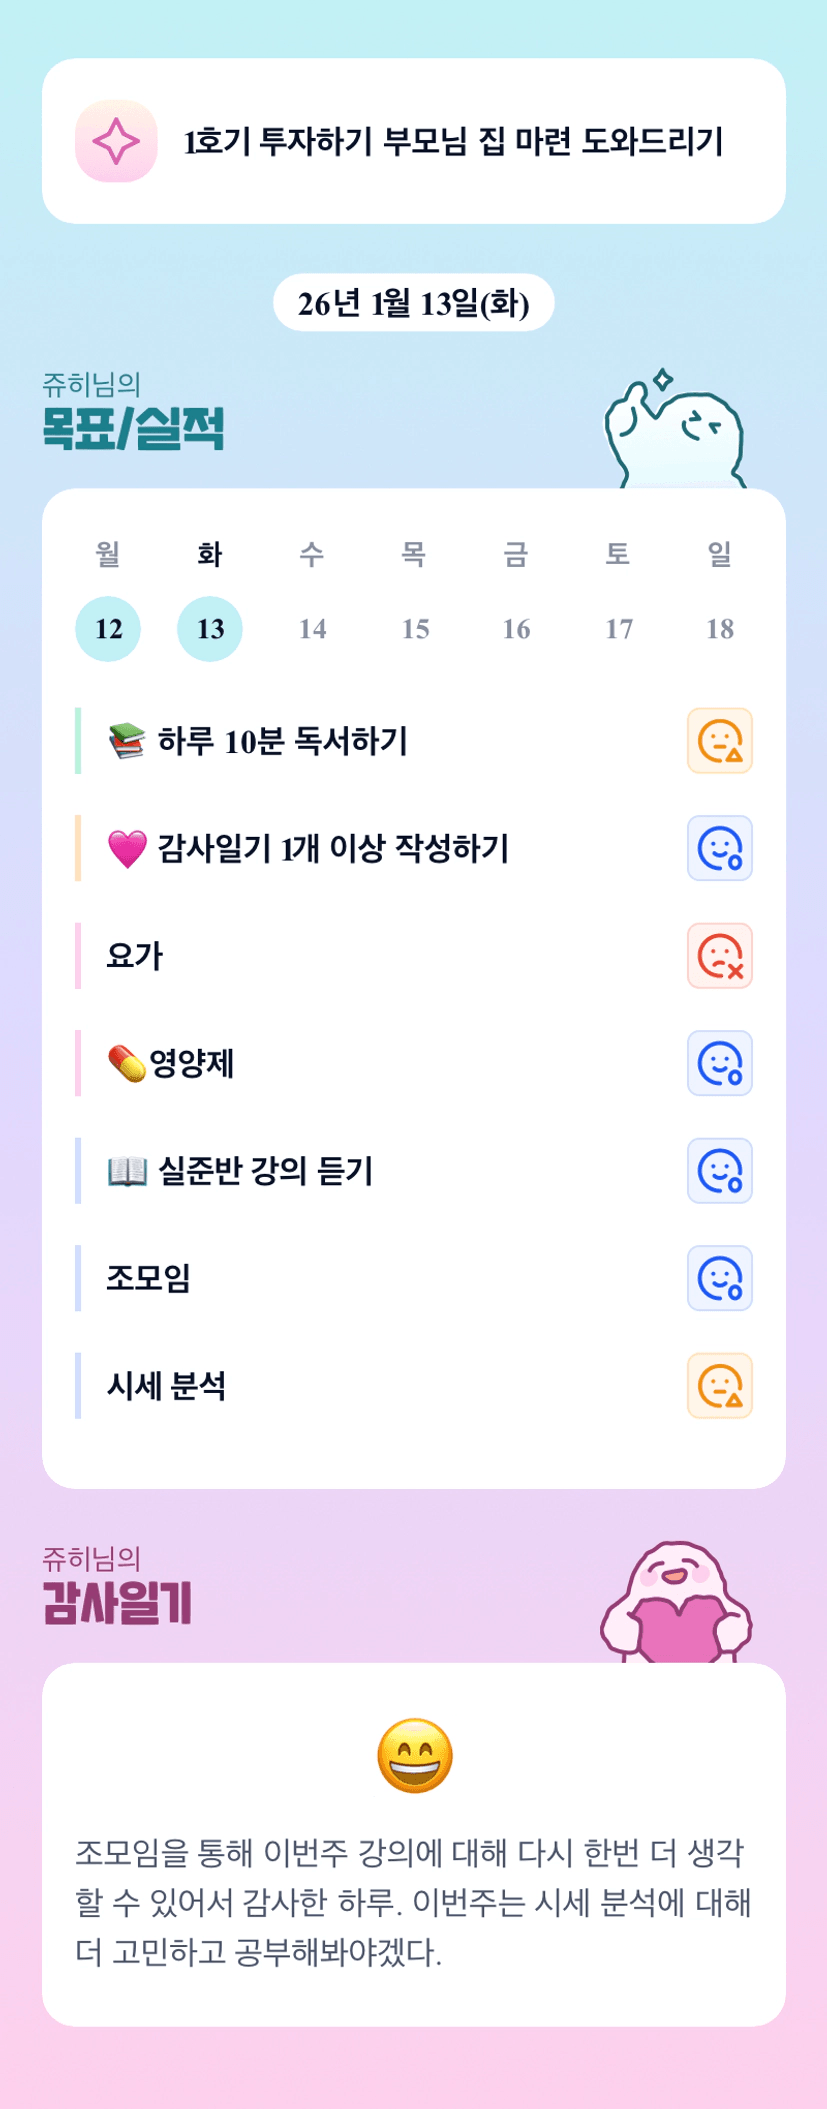This screenshot has width=827, height=2109.
Task: Toggle the red face status for 요가
Action: pos(719,956)
